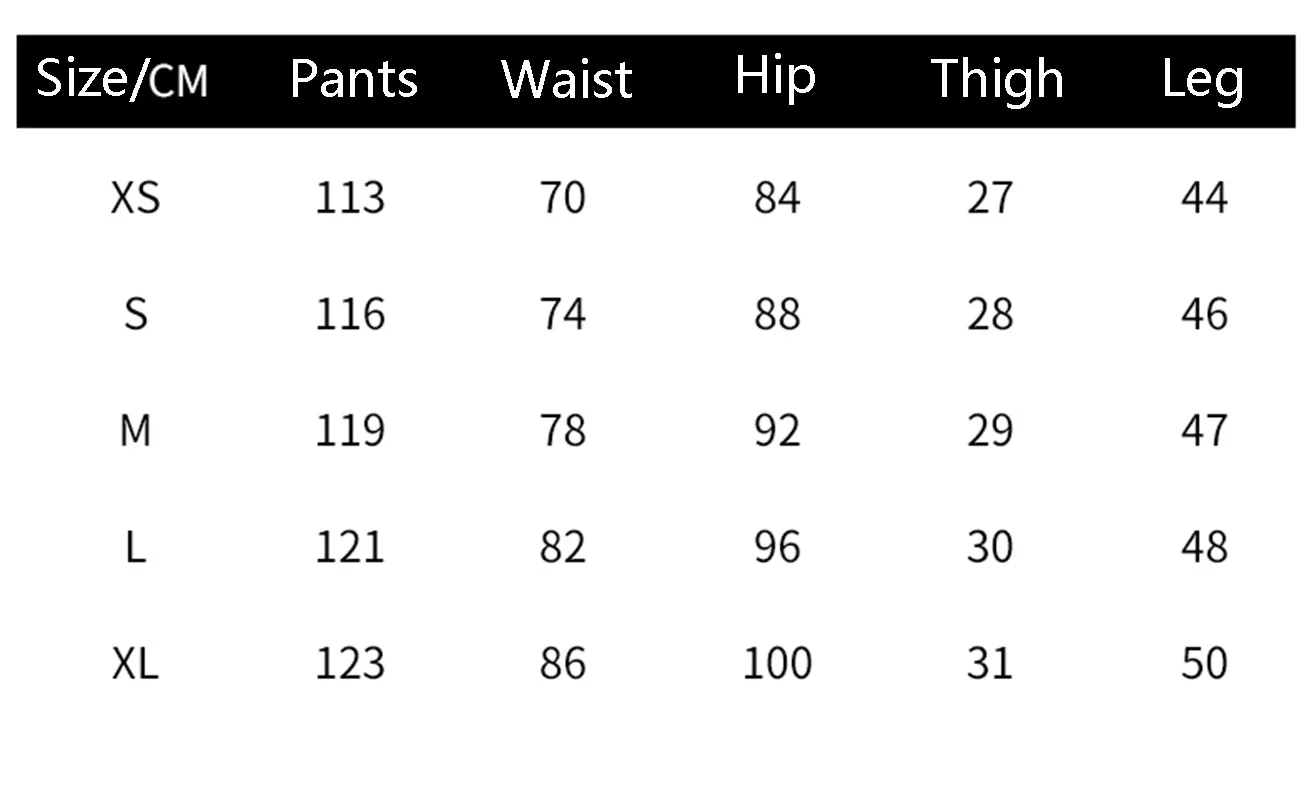Select the M size row label

pos(135,431)
